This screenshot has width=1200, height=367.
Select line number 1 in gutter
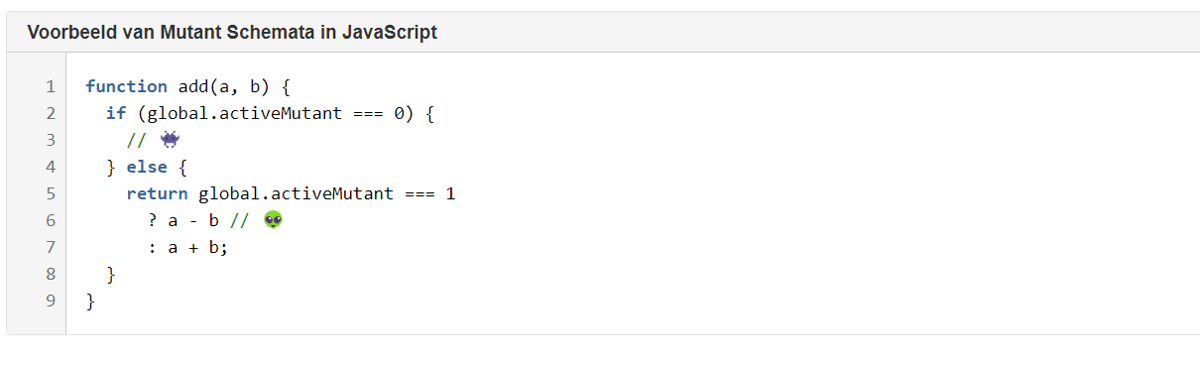click(x=50, y=87)
